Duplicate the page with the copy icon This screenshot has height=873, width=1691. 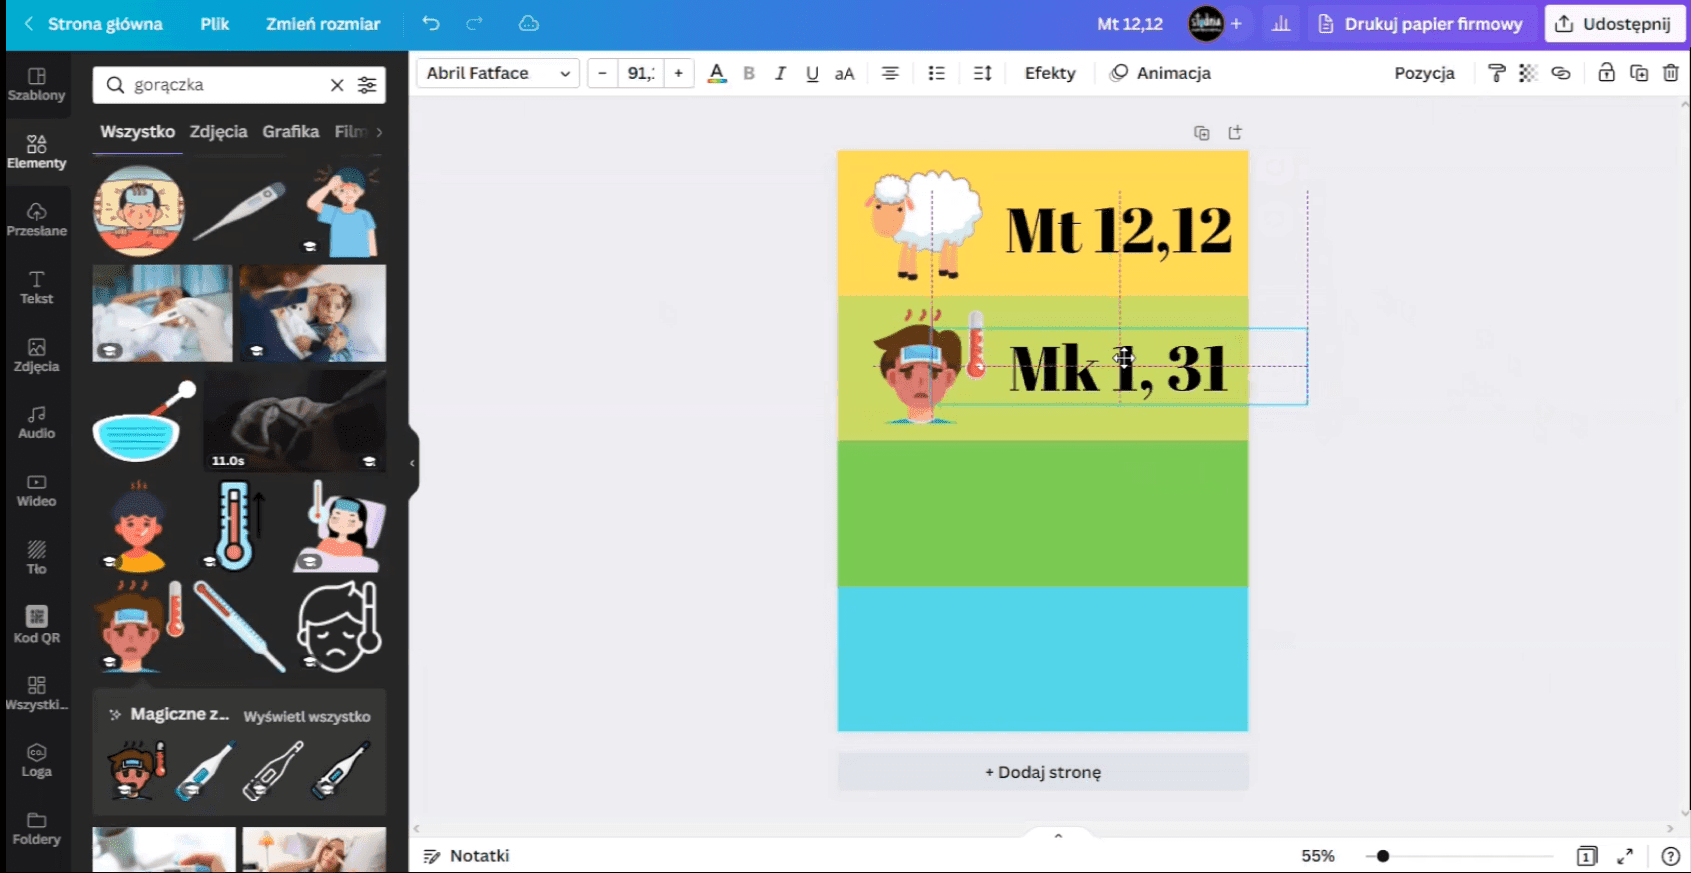point(1202,133)
